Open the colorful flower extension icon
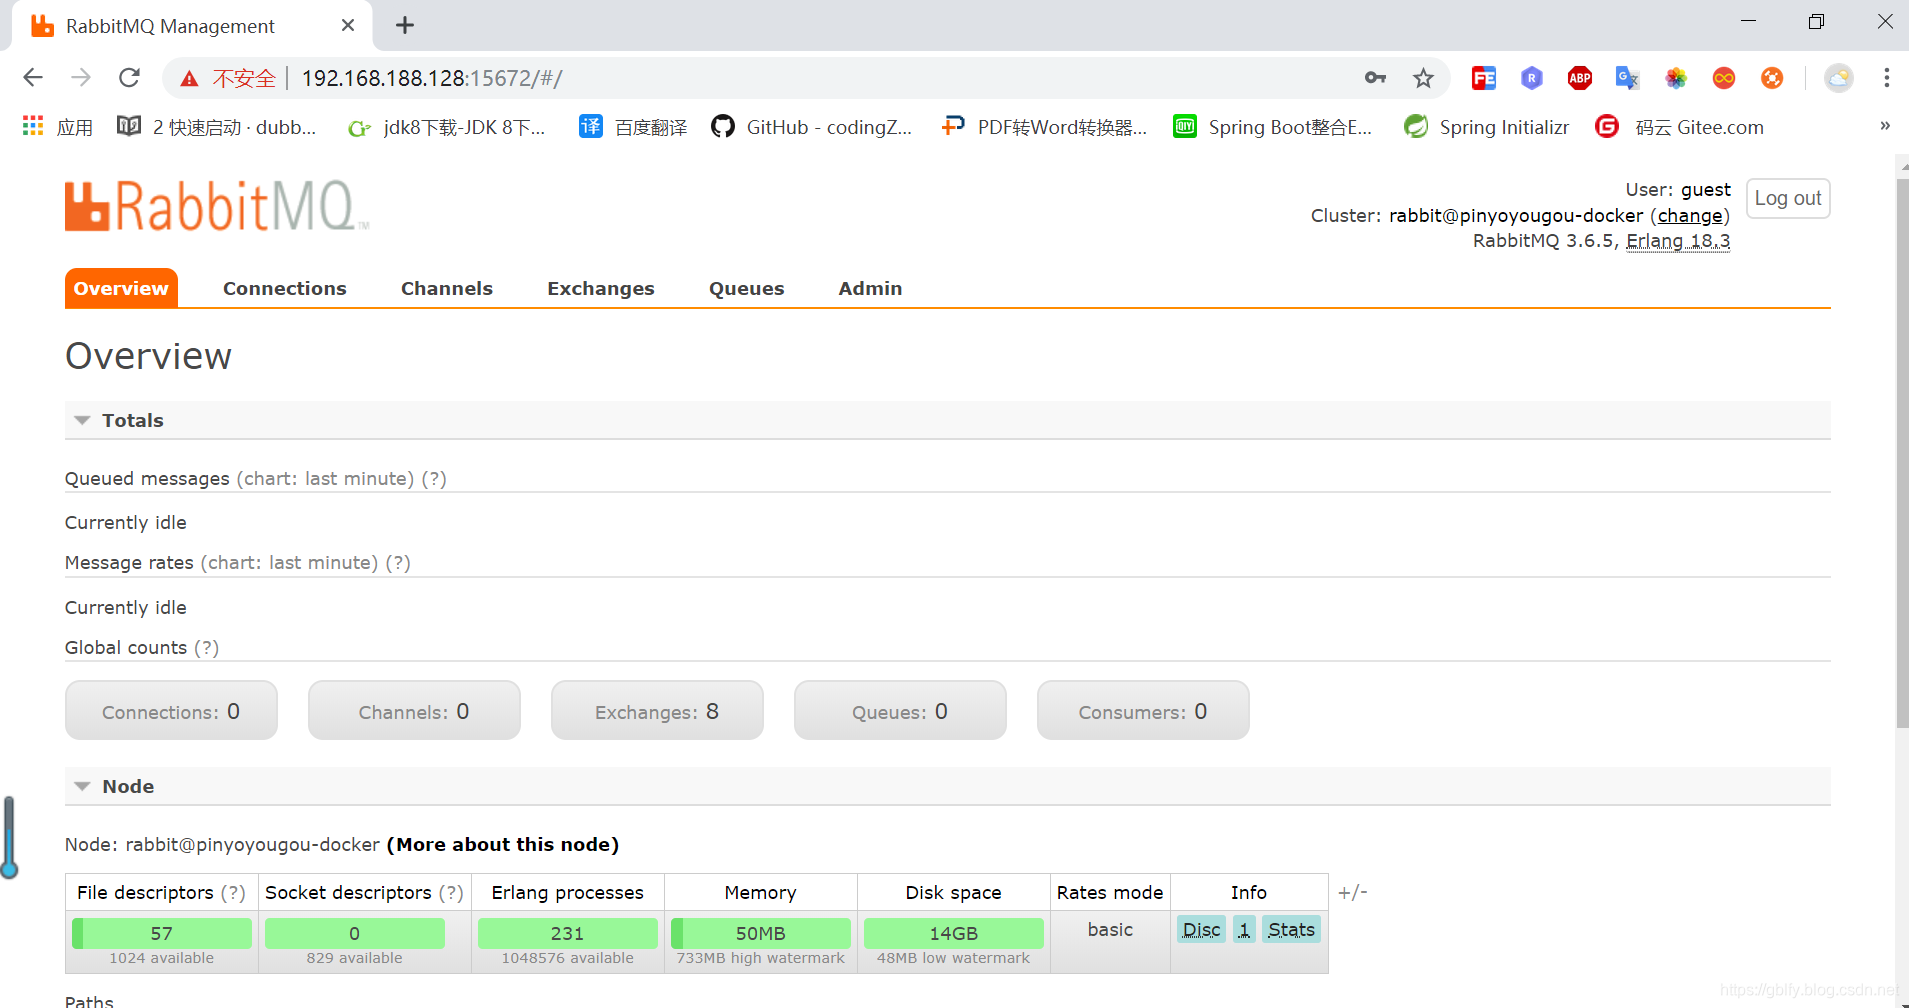 [1676, 78]
